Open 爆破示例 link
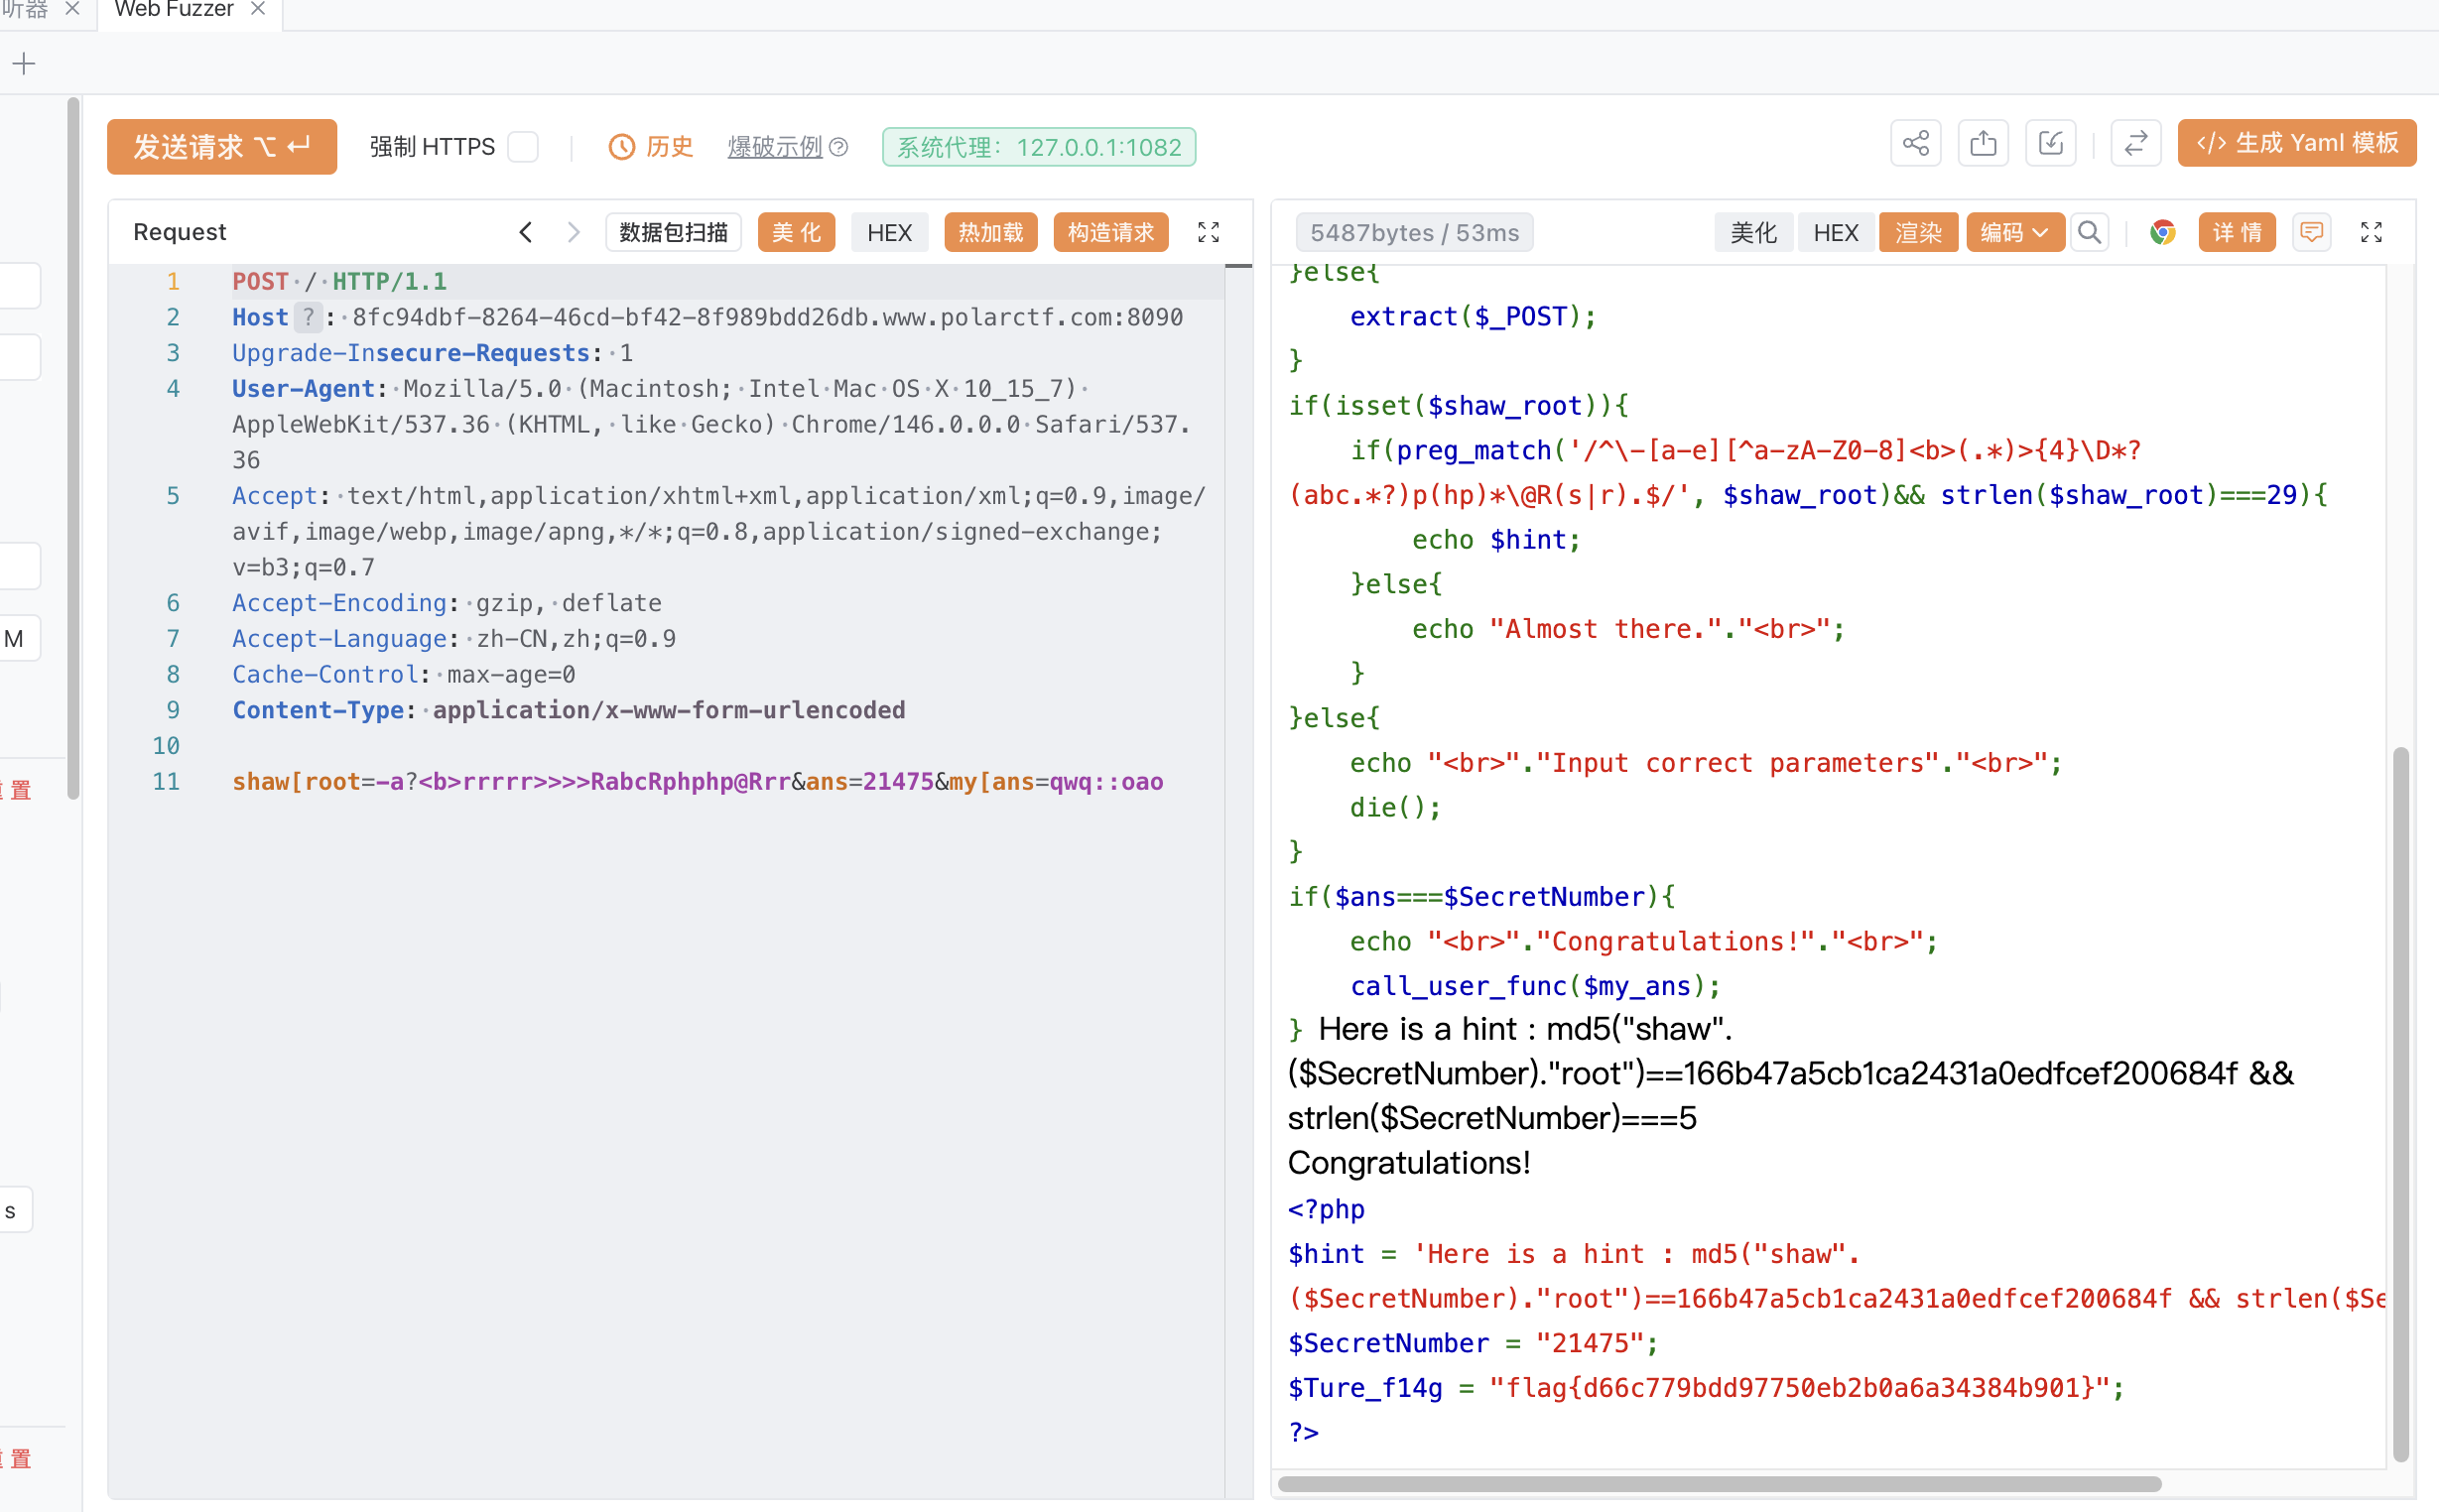The width and height of the screenshot is (2439, 1512). point(774,147)
